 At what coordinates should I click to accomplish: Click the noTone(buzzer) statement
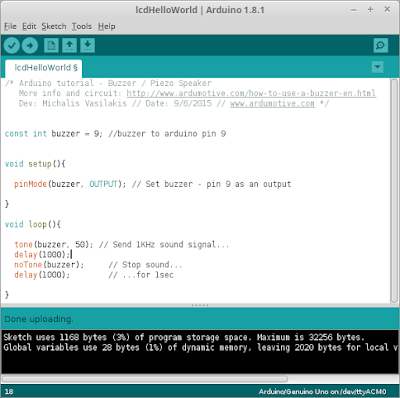coord(49,265)
